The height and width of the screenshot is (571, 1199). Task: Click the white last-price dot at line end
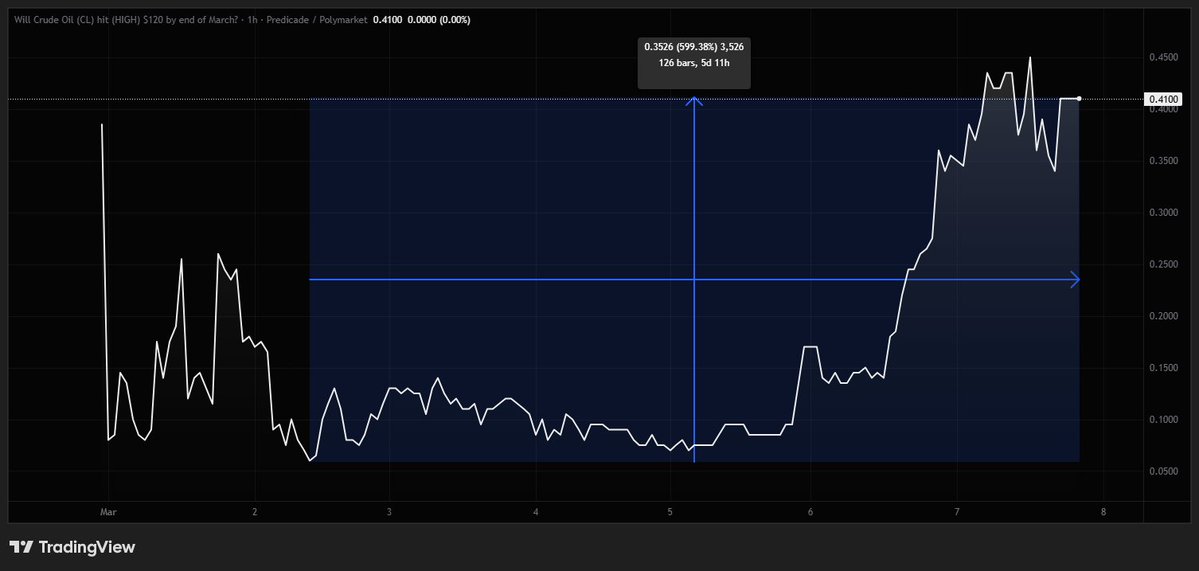pyautogui.click(x=1079, y=99)
